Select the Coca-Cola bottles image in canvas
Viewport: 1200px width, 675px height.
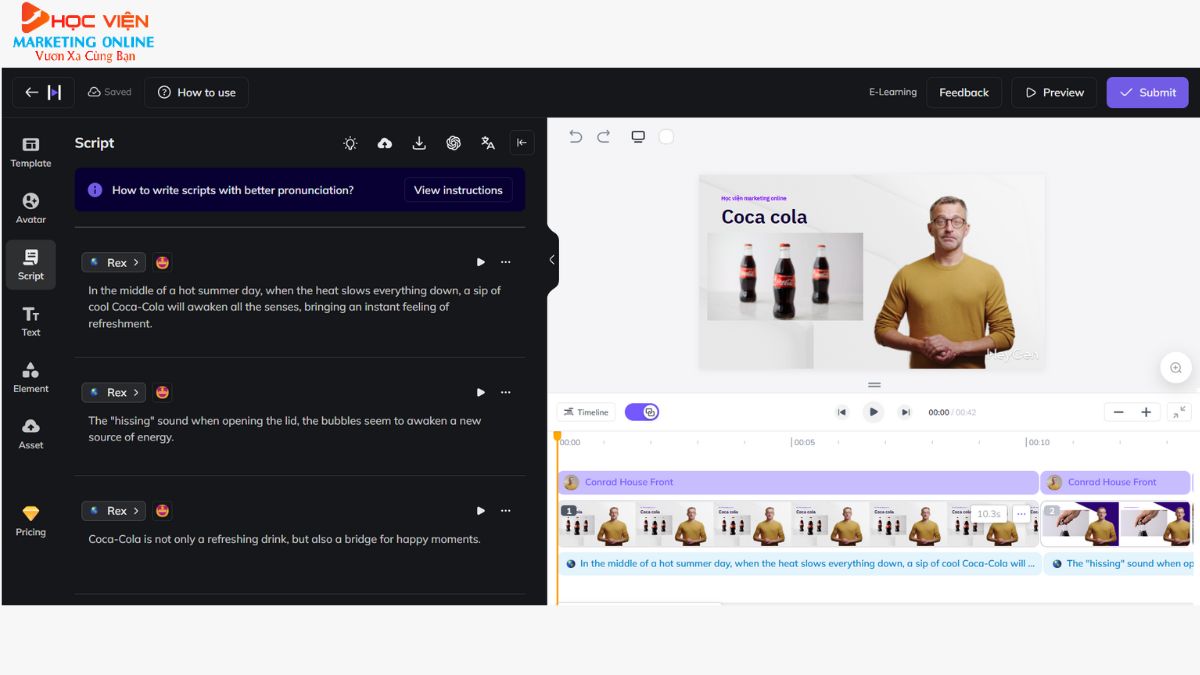click(x=785, y=277)
